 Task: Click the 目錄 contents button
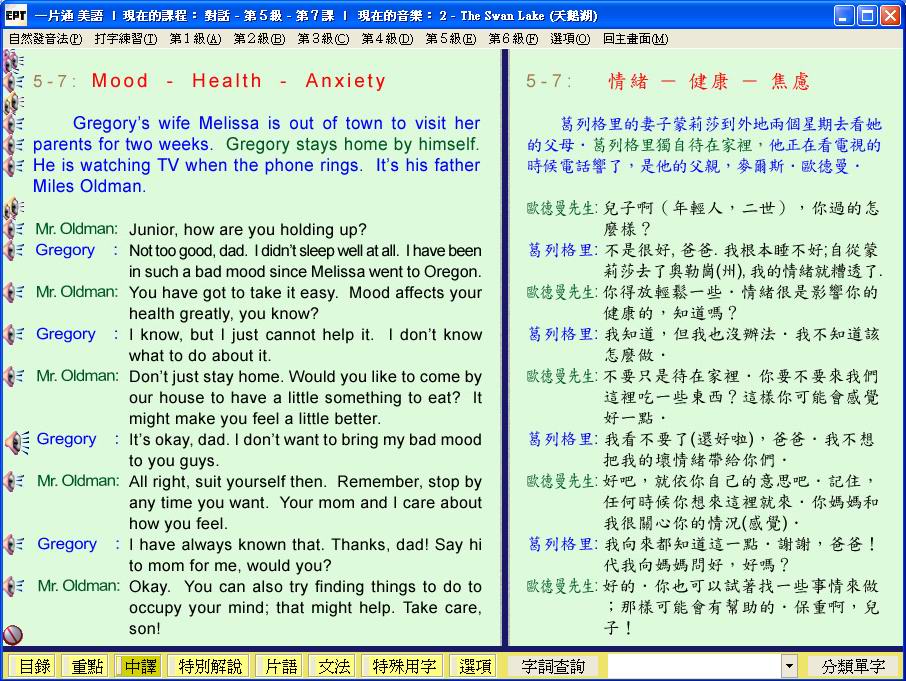[33, 666]
